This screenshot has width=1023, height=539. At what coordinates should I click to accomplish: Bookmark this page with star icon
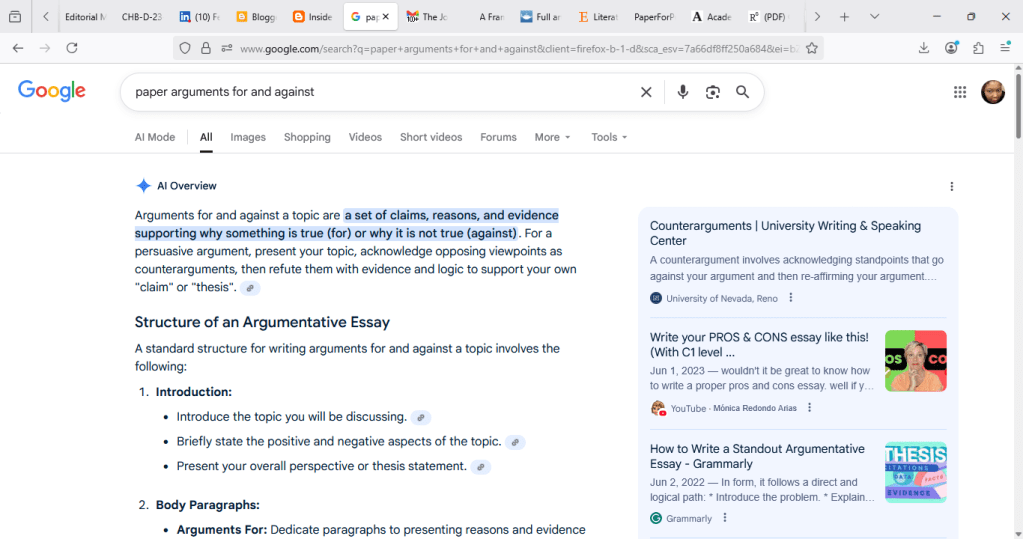(812, 48)
